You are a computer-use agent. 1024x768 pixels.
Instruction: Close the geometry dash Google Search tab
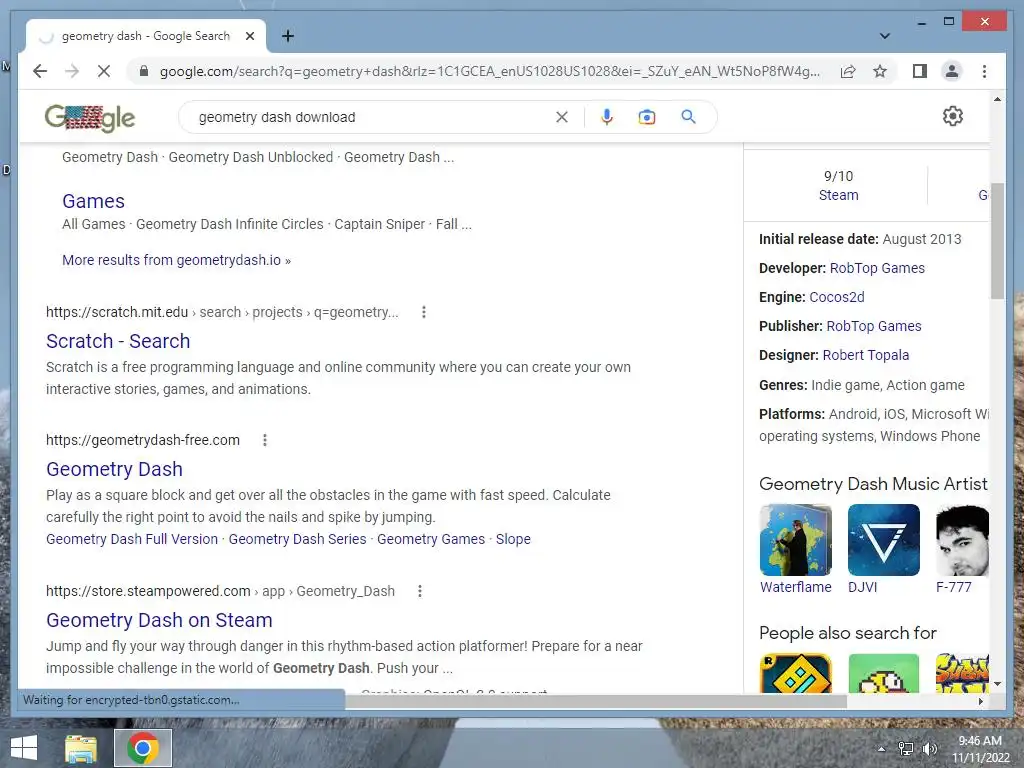[x=249, y=36]
